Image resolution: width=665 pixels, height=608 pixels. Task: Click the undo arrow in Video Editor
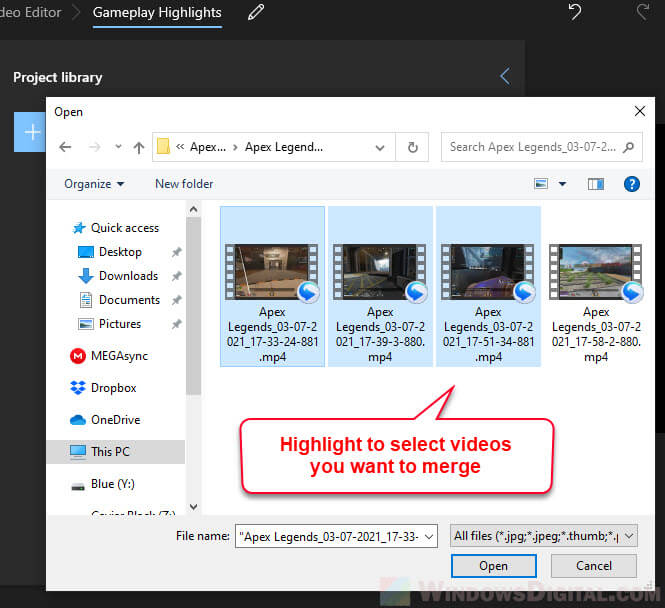[575, 11]
